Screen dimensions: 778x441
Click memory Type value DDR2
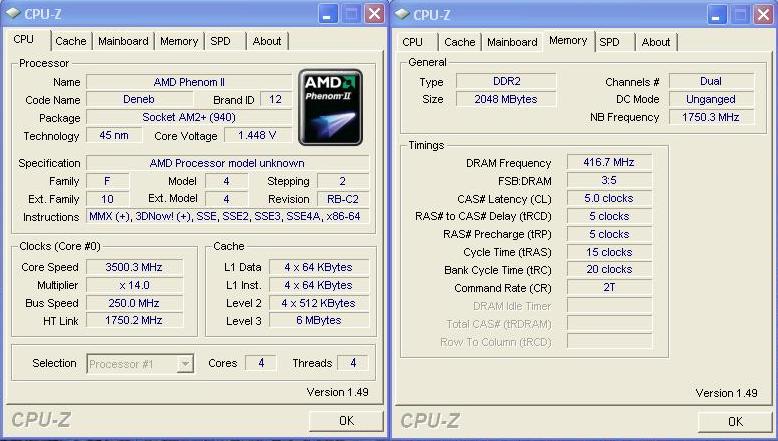pos(506,81)
